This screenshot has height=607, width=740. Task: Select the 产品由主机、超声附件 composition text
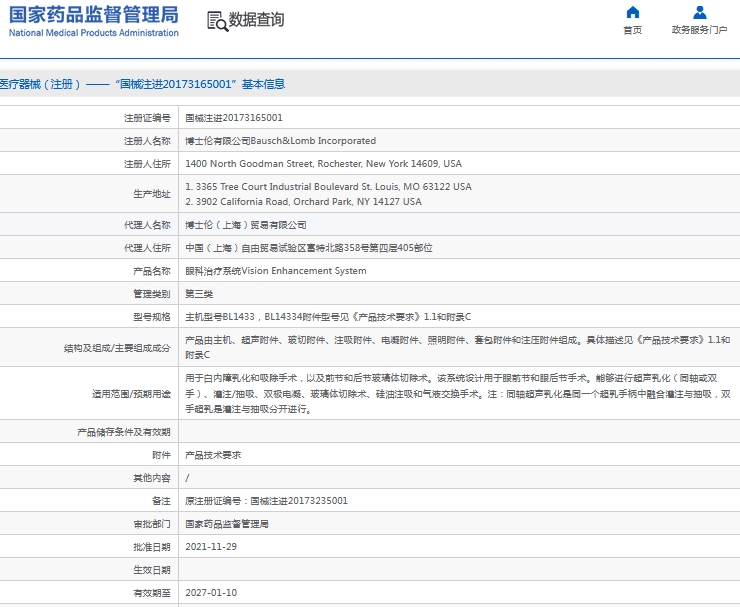(x=457, y=347)
